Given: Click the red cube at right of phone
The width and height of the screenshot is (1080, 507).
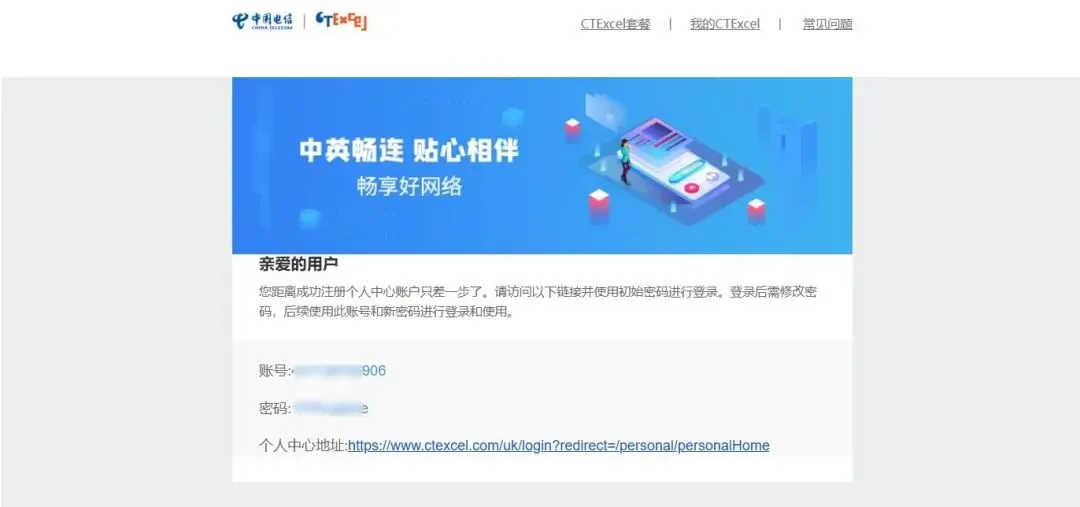Looking at the screenshot, I should pos(756,210).
